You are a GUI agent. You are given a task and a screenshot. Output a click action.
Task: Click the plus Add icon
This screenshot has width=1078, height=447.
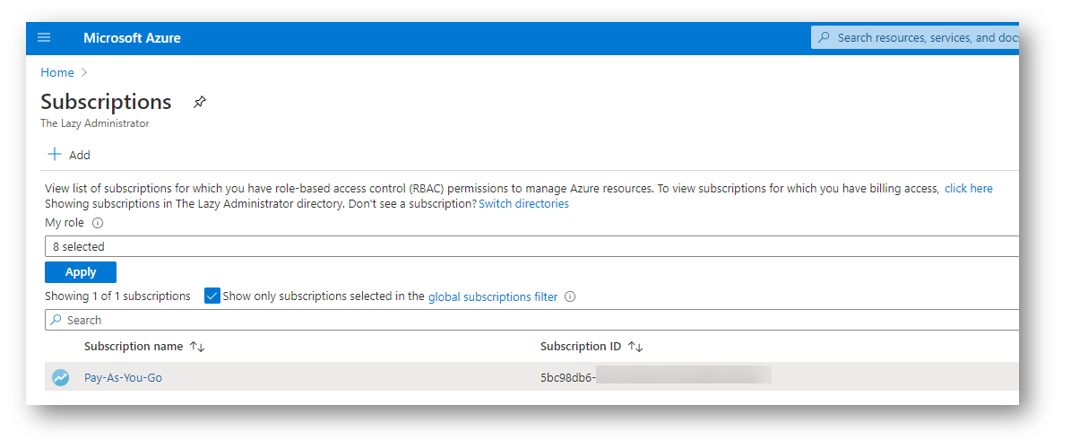point(54,154)
